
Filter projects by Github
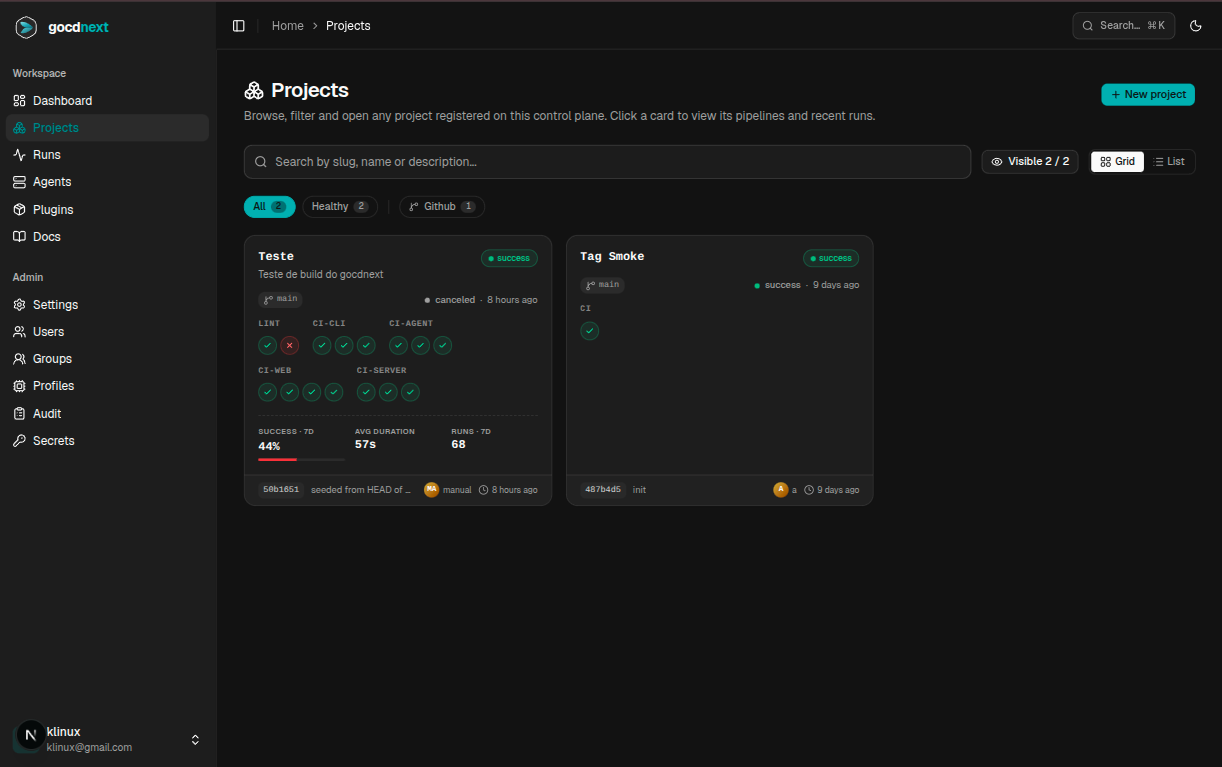(x=442, y=207)
